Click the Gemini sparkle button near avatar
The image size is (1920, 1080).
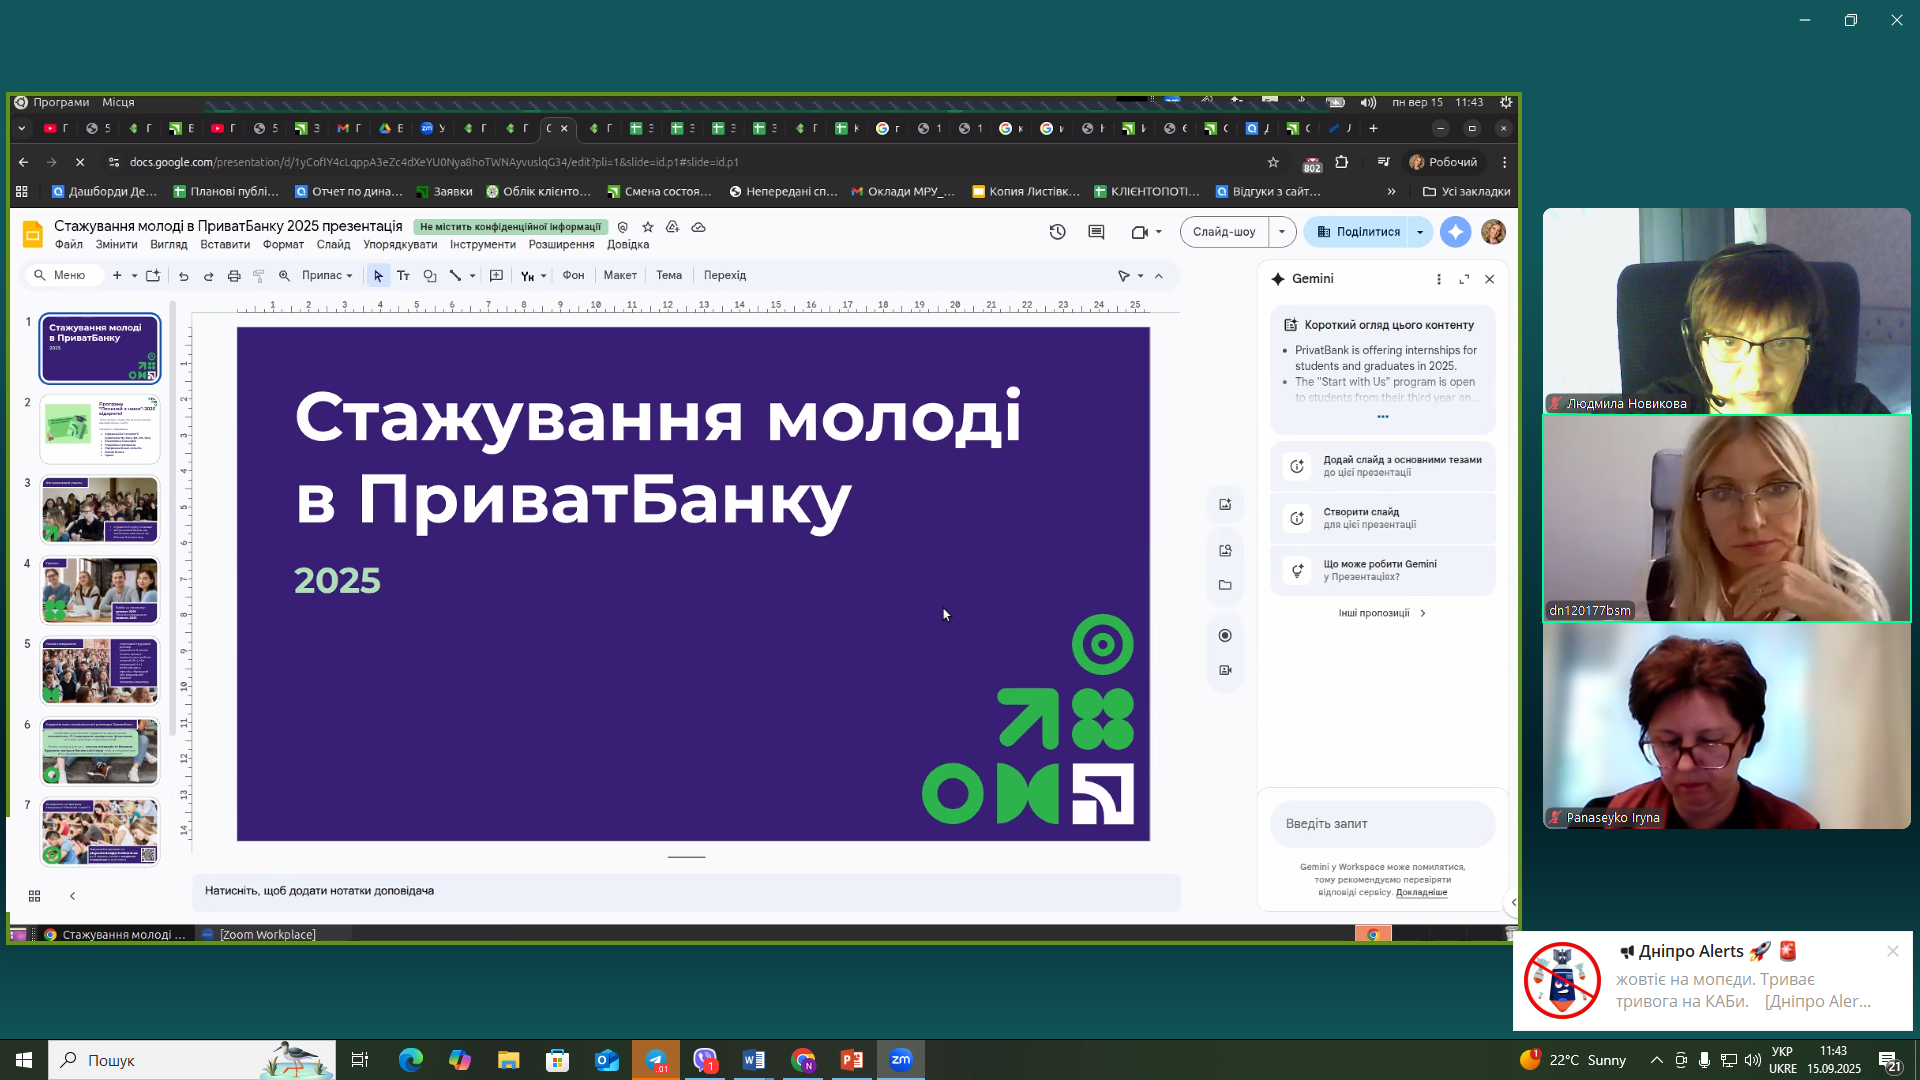click(x=1456, y=232)
